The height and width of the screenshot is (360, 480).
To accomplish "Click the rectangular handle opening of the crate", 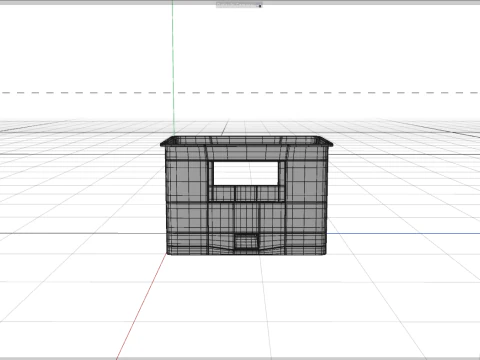I will point(246,173).
